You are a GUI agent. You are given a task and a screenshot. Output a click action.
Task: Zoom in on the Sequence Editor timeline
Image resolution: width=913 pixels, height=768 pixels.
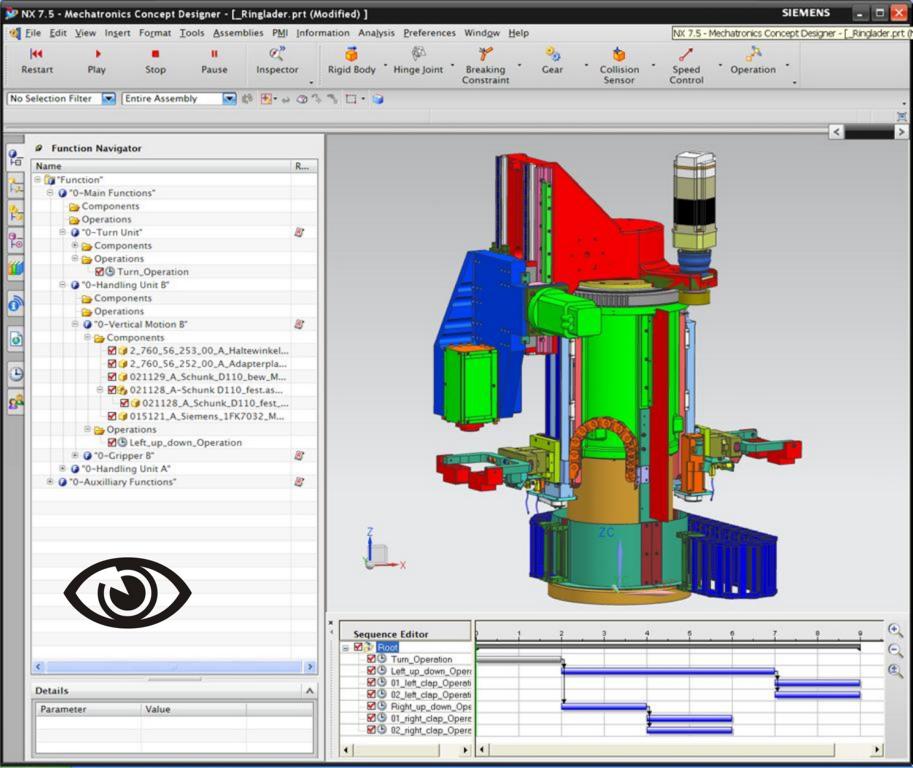tap(895, 631)
